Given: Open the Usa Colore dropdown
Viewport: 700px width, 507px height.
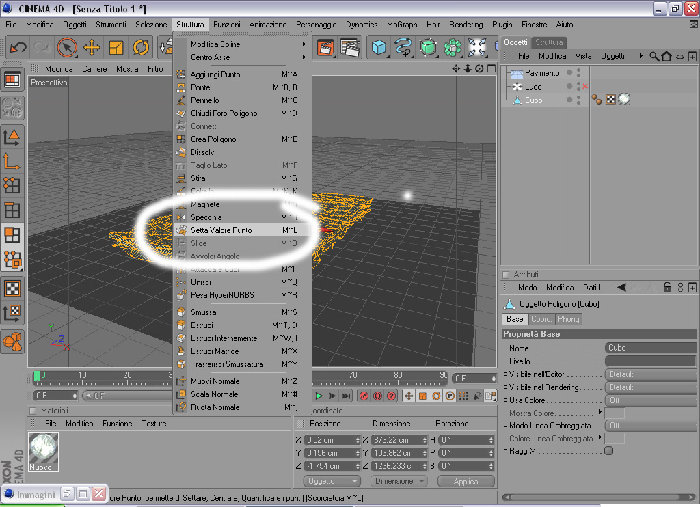Looking at the screenshot, I should click(650, 400).
